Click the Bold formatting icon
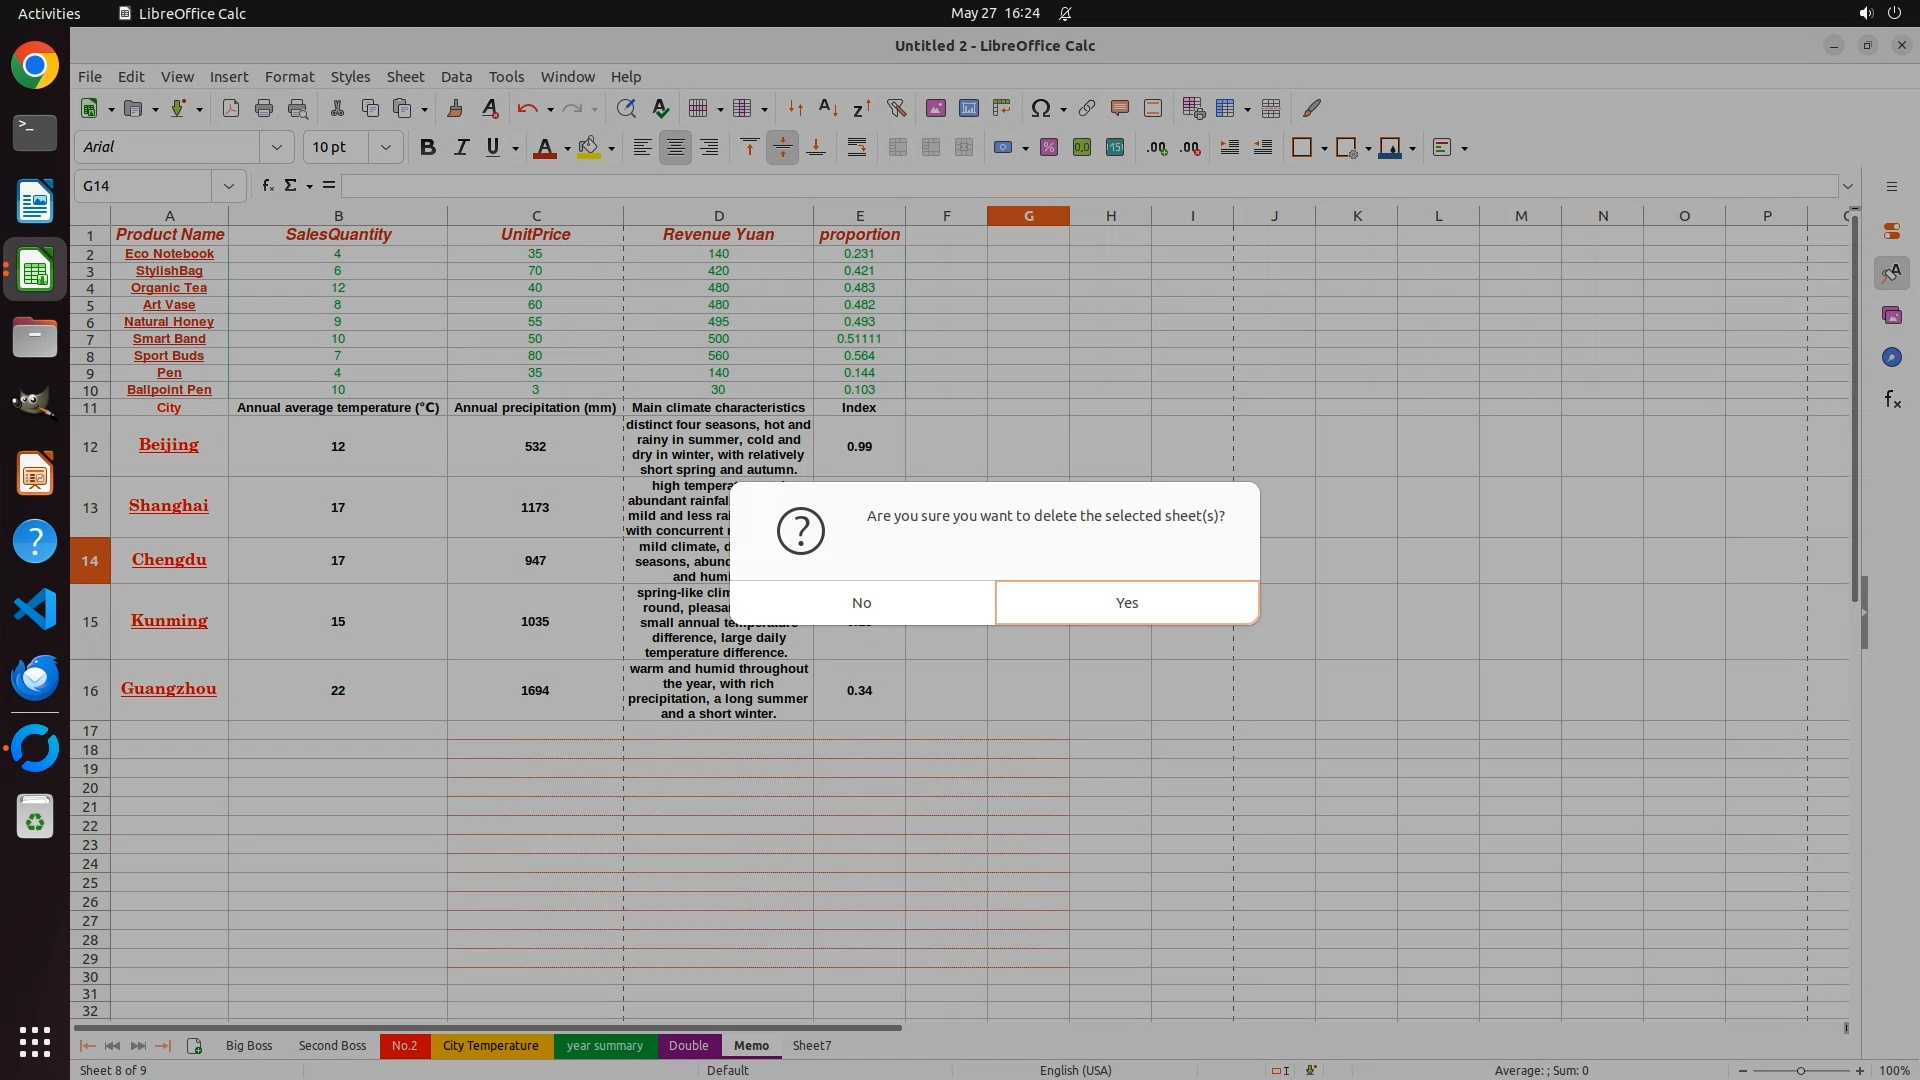The width and height of the screenshot is (1920, 1080). coord(428,148)
